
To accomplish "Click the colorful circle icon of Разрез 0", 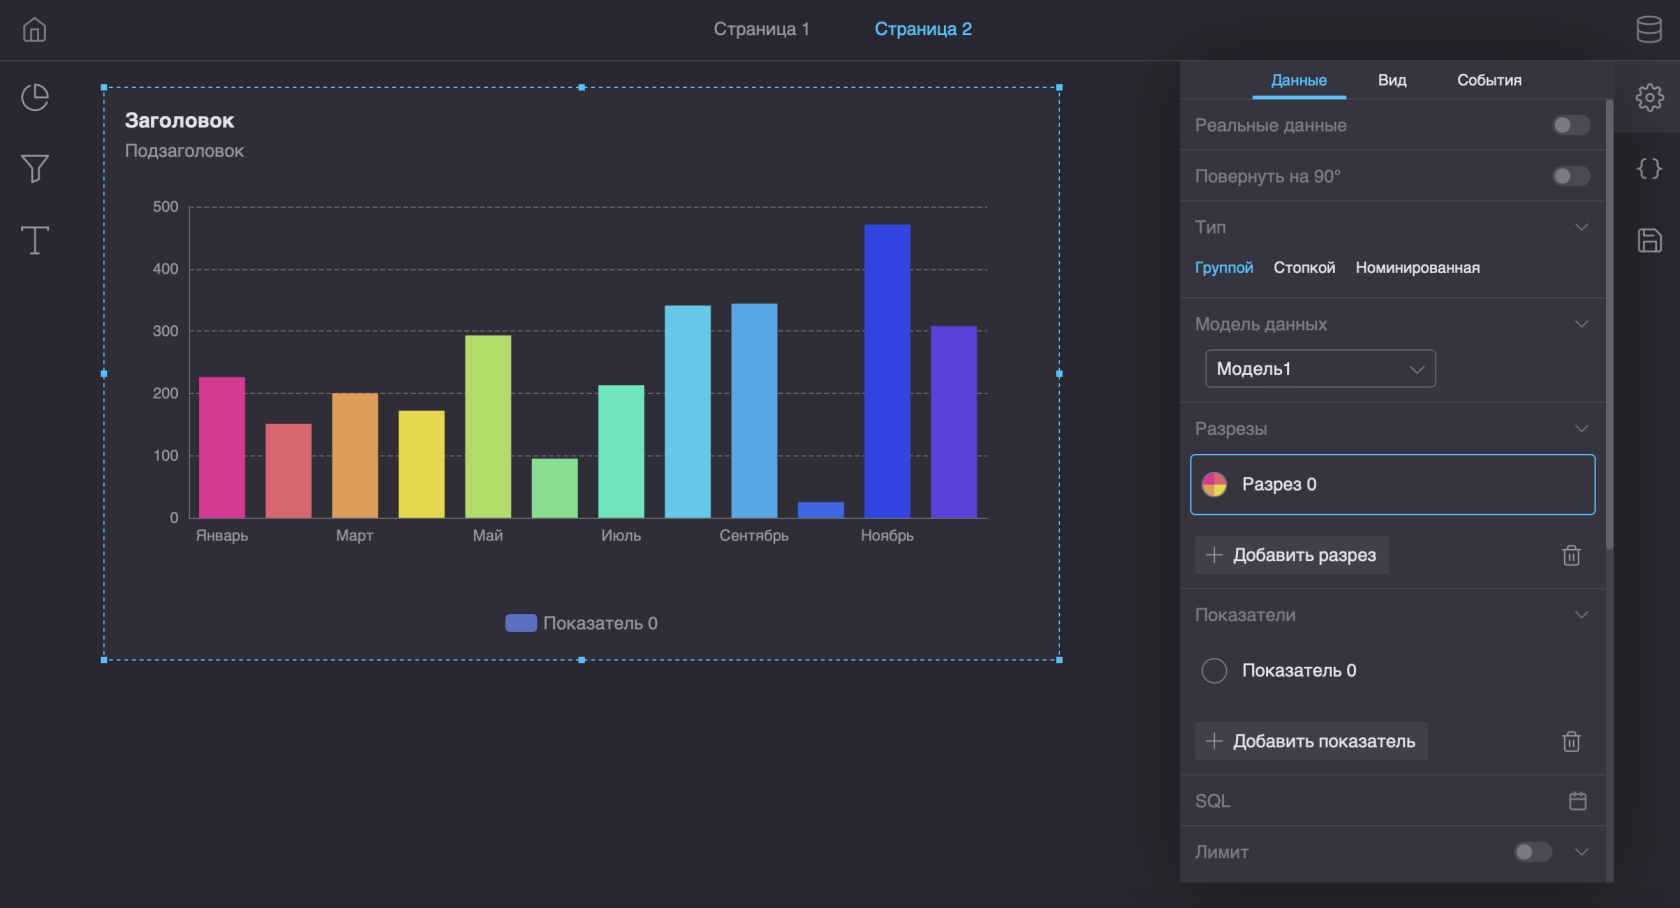I will [1214, 485].
